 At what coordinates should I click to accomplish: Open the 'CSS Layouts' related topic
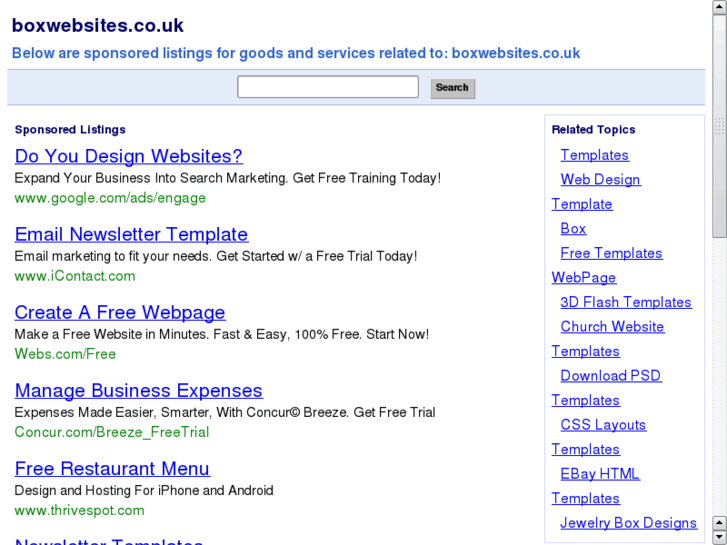pyautogui.click(x=603, y=425)
